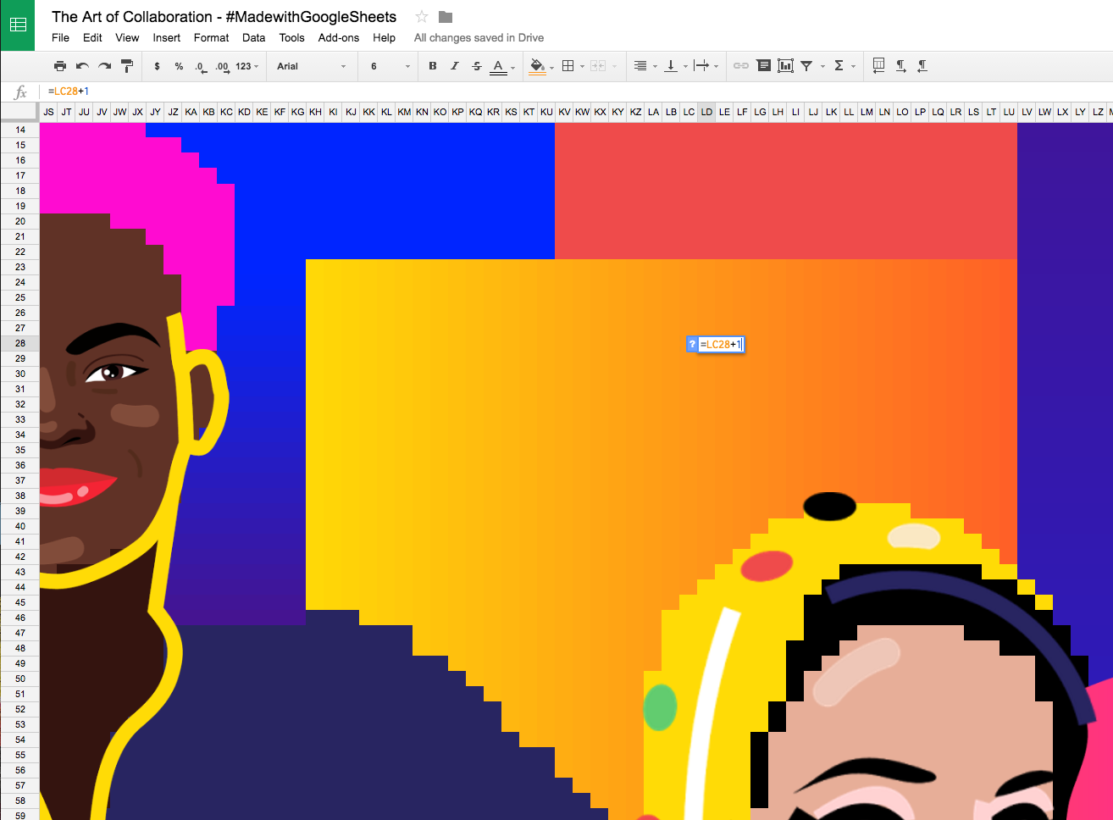This screenshot has width=1113, height=820.
Task: Click the Print icon
Action: (60, 66)
